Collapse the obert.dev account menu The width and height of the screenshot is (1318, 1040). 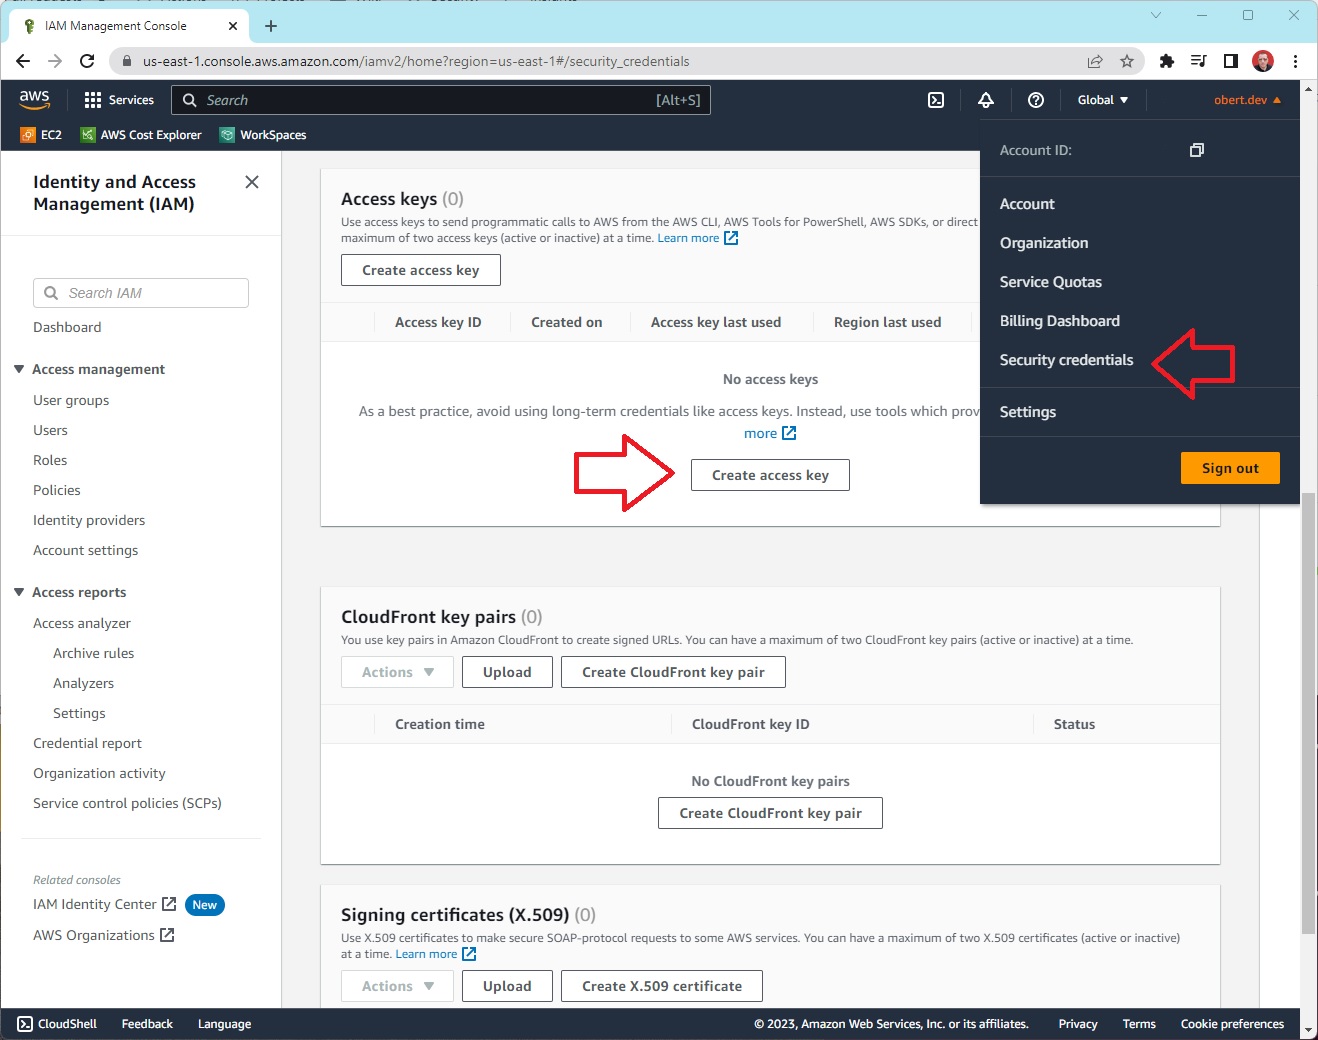[1247, 100]
